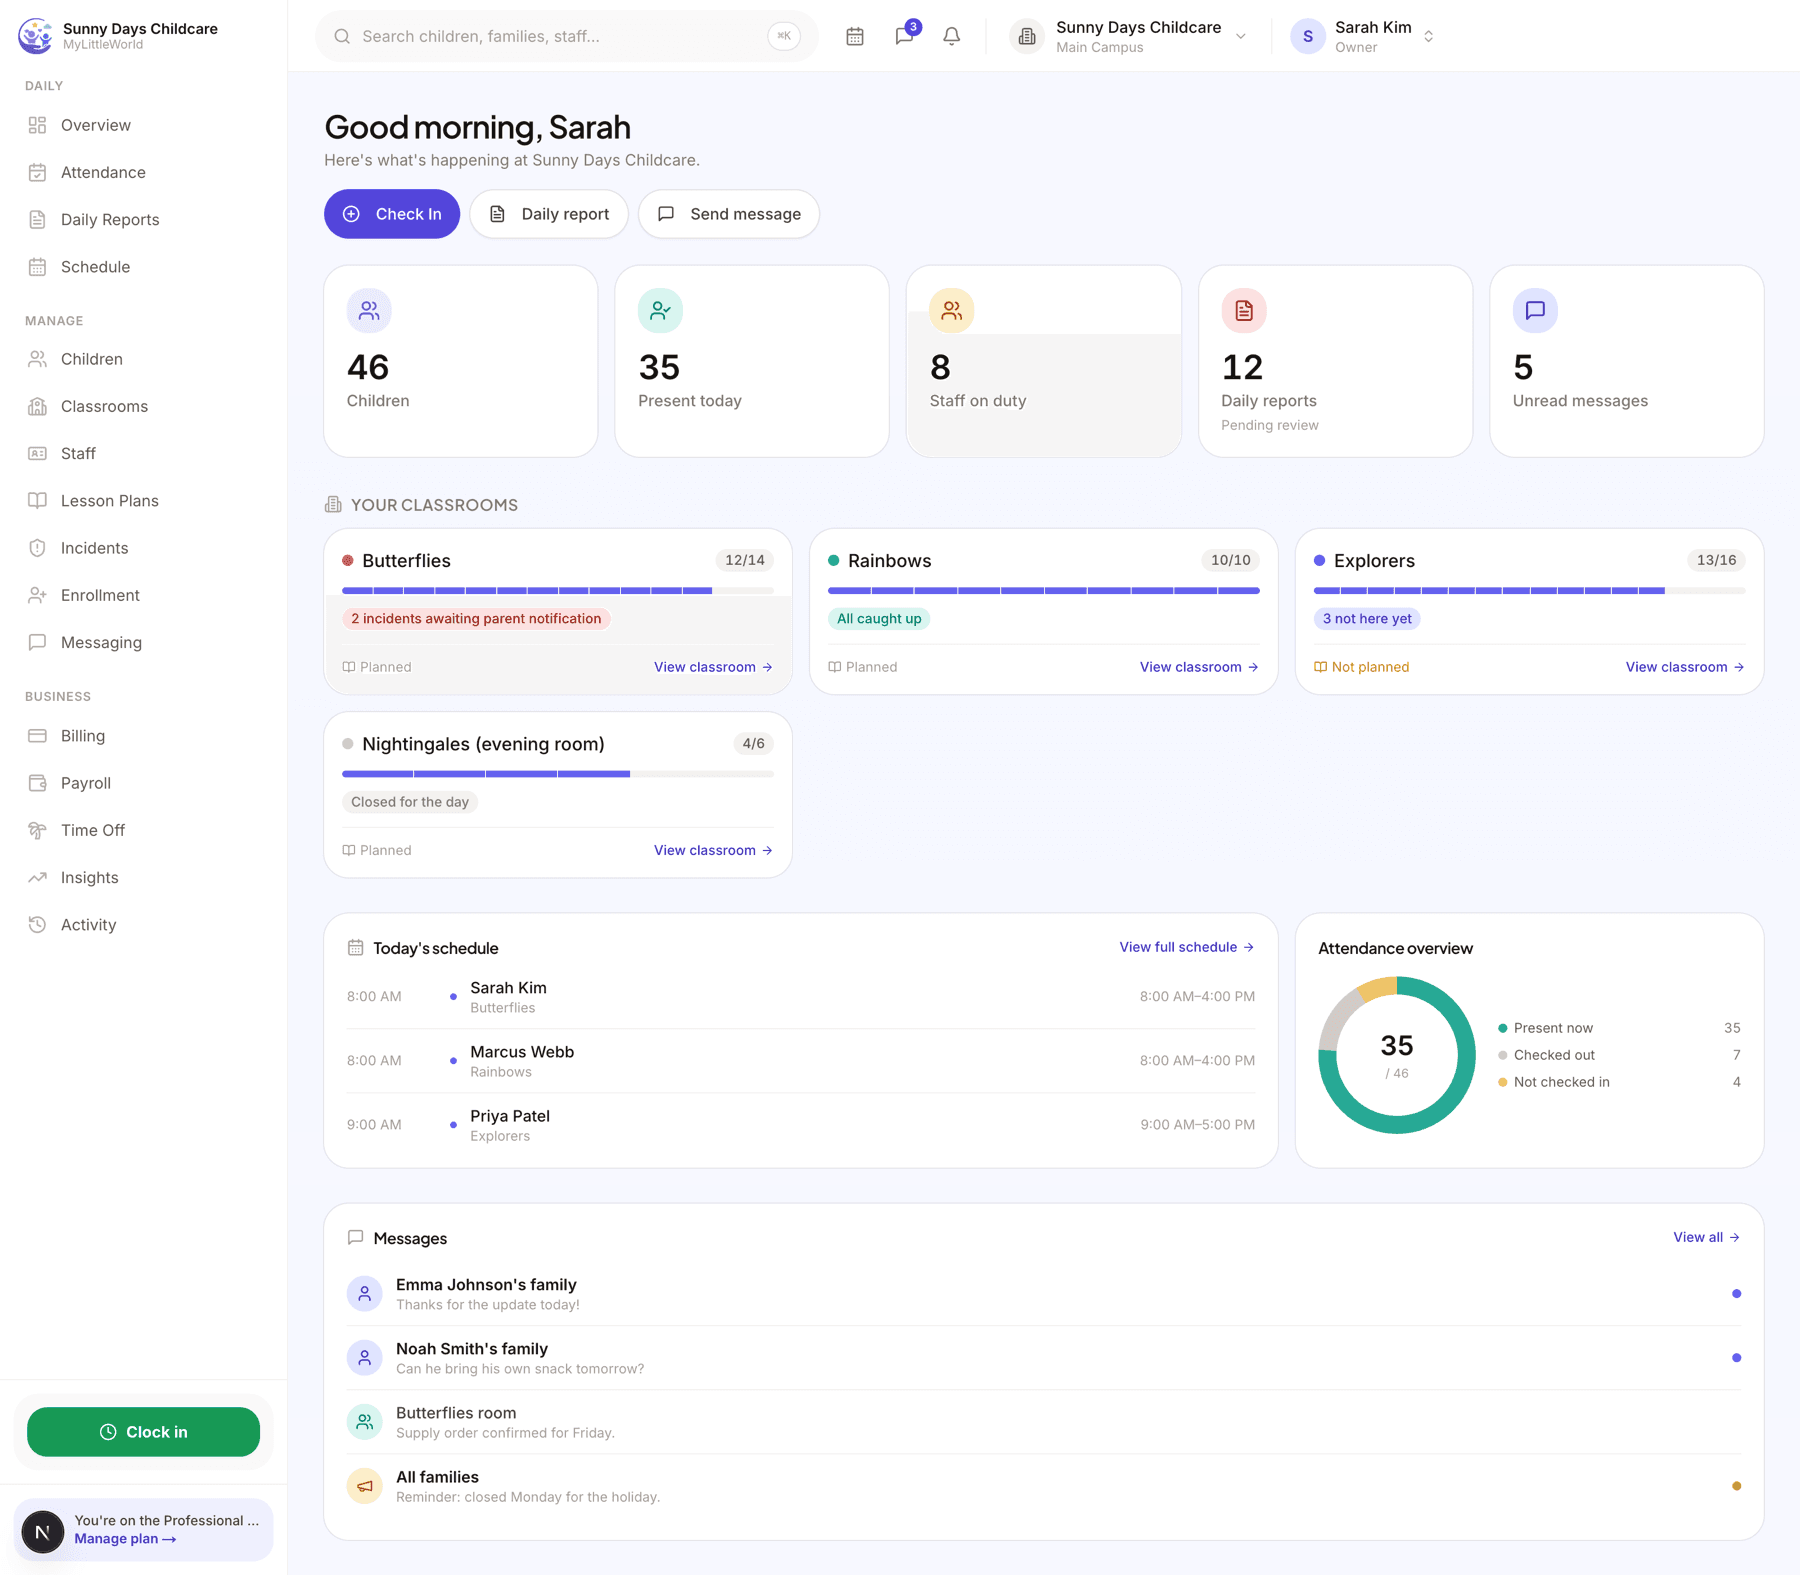
Task: Open the chat icon with 3 badge
Action: pos(904,36)
